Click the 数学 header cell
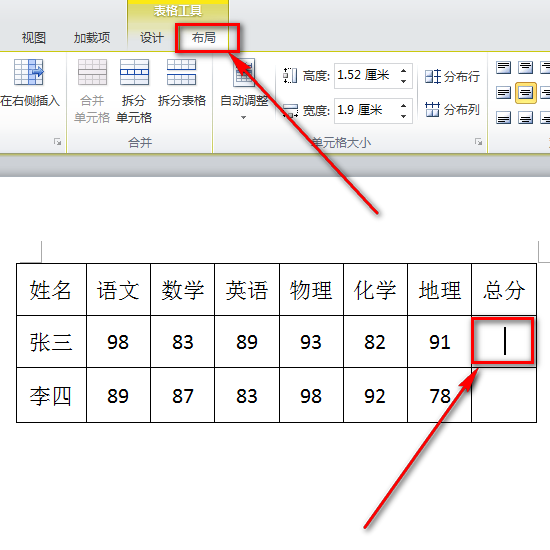Viewport: 550px width, 550px height. point(182,289)
